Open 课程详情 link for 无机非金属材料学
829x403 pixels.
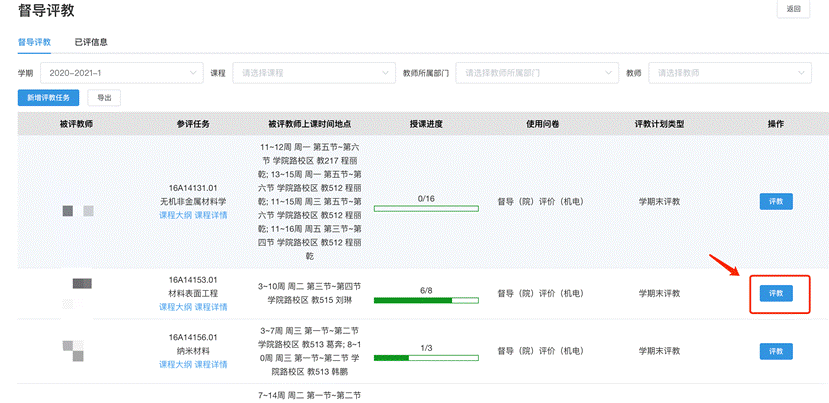tap(211, 215)
